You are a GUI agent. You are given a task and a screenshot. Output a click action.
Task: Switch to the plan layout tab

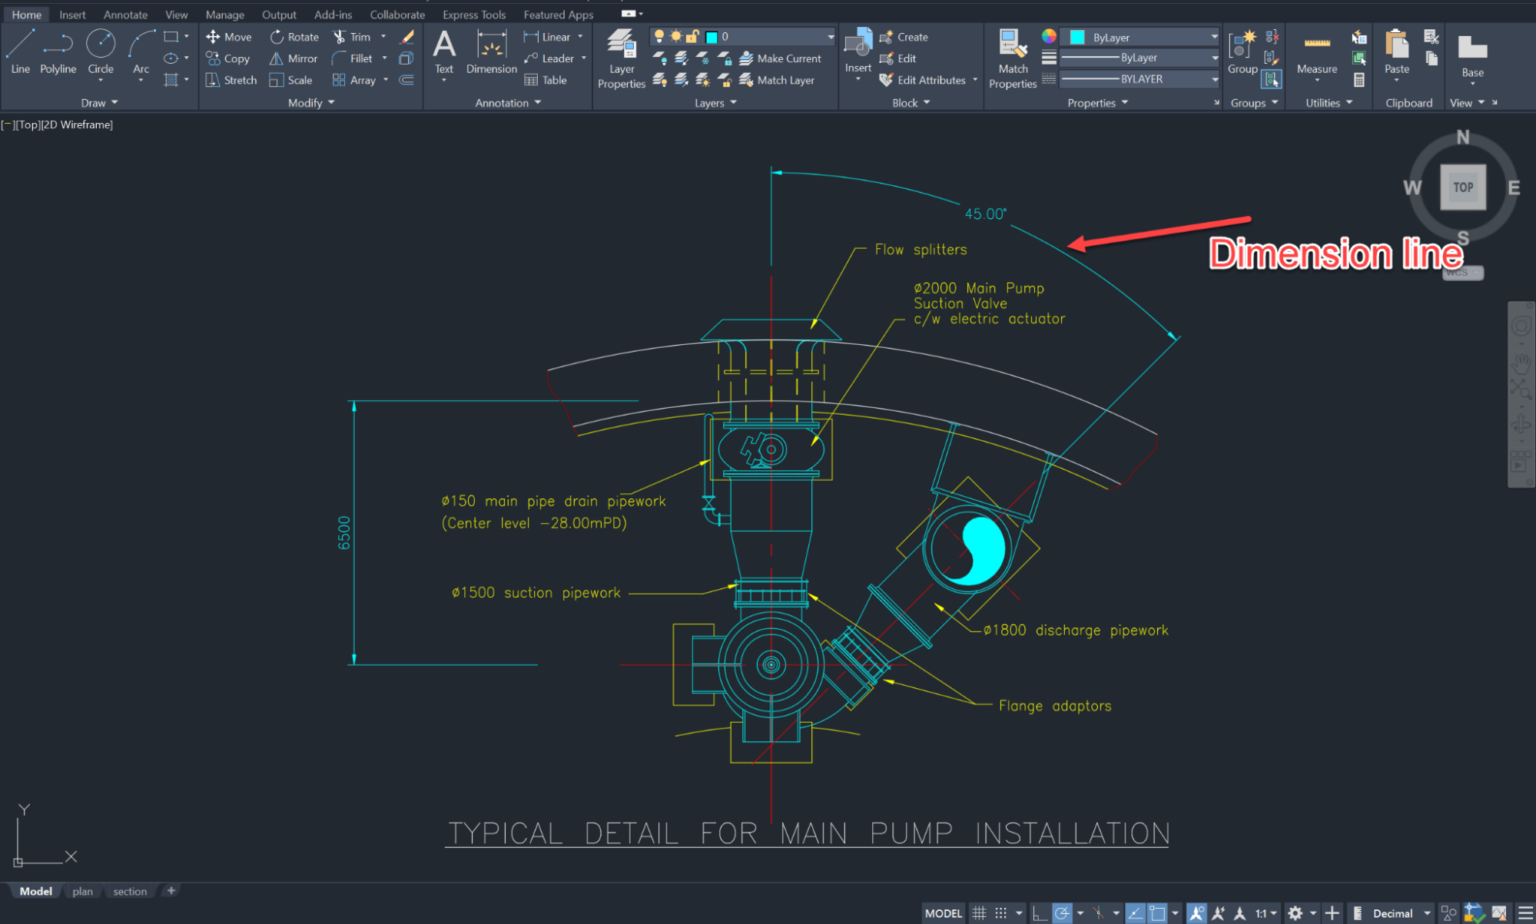click(x=83, y=891)
